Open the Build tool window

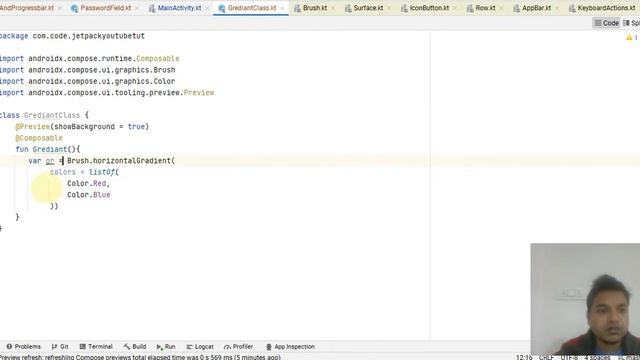(x=135, y=347)
